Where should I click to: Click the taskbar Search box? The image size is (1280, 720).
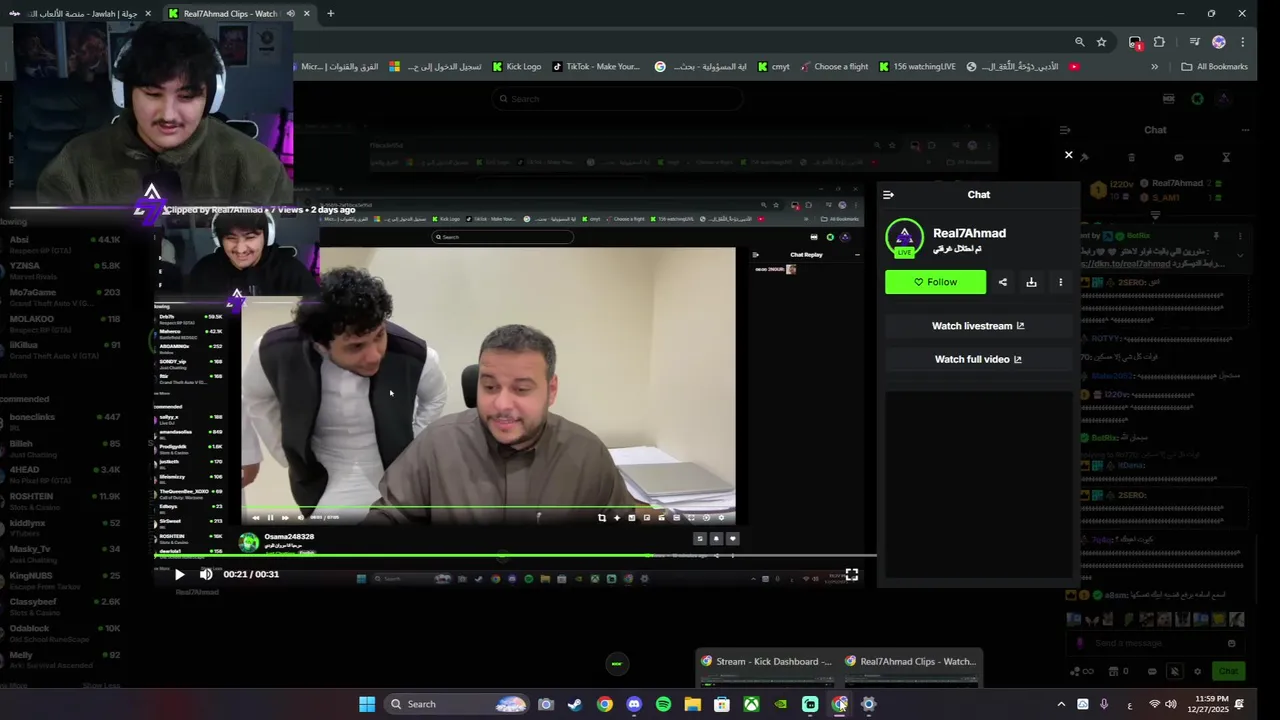[x=457, y=704]
